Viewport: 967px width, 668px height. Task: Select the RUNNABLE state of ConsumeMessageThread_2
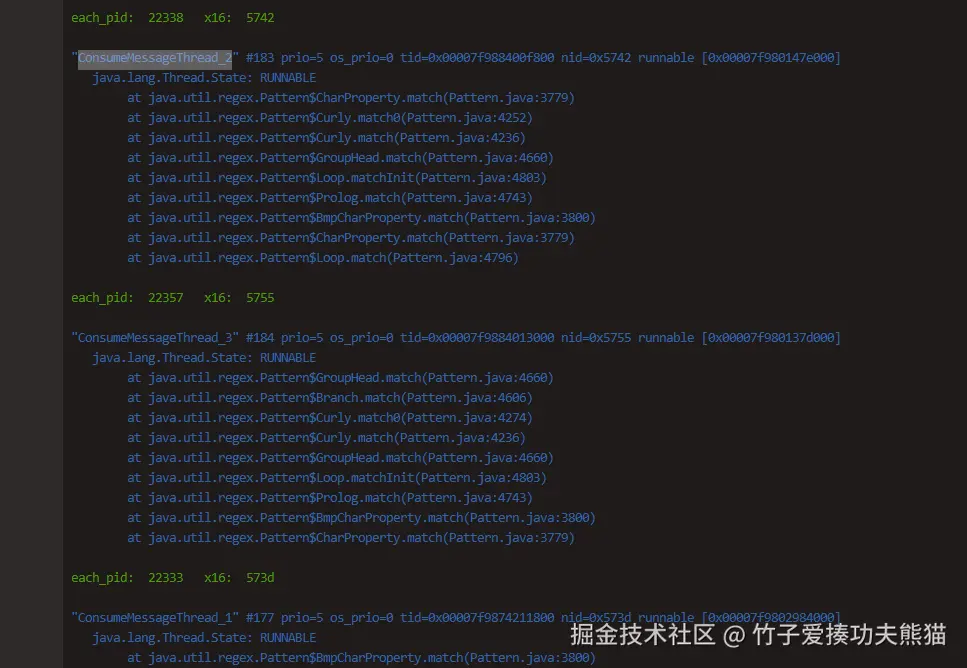tap(287, 77)
